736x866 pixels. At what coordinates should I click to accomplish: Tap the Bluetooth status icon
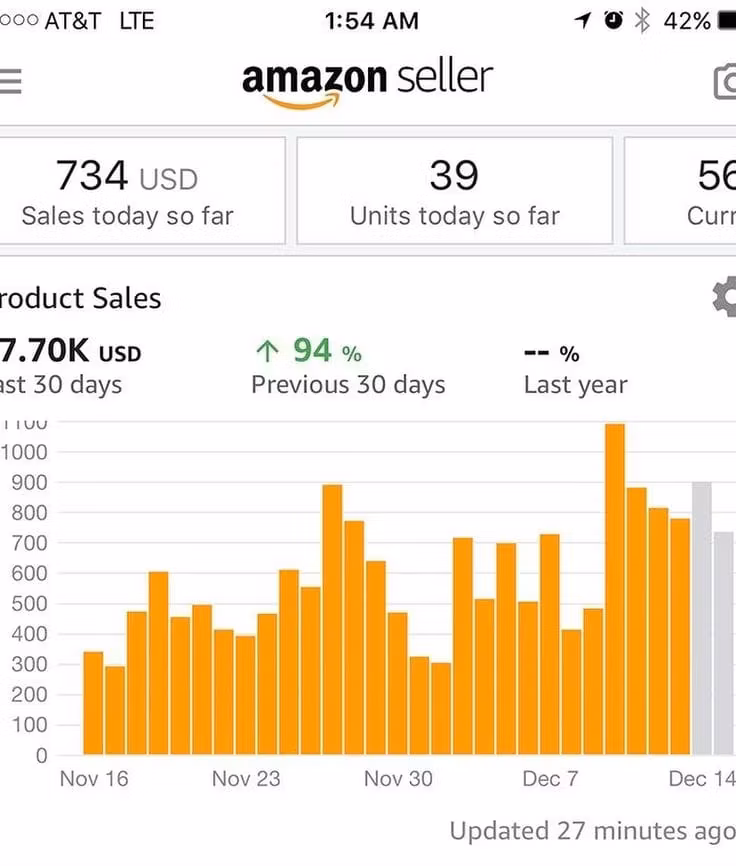[x=643, y=21]
